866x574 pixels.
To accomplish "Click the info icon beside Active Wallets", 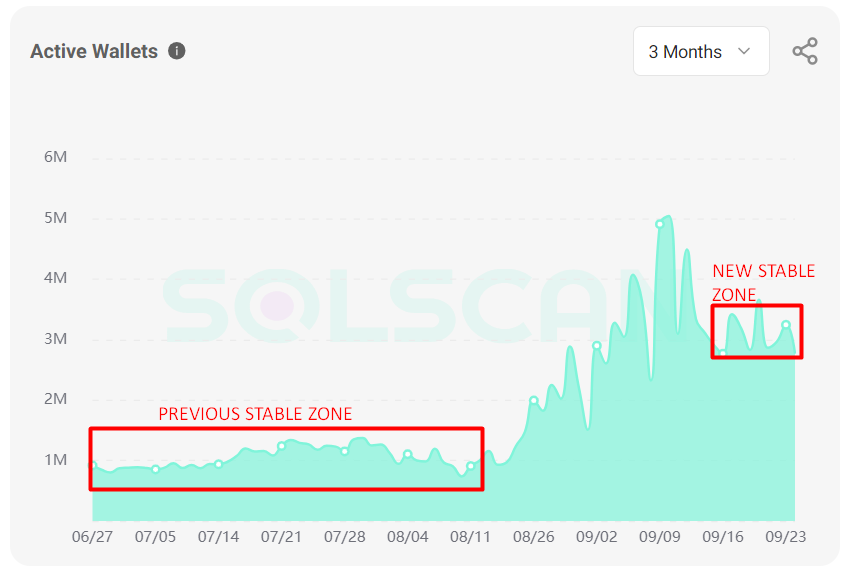I will 177,51.
